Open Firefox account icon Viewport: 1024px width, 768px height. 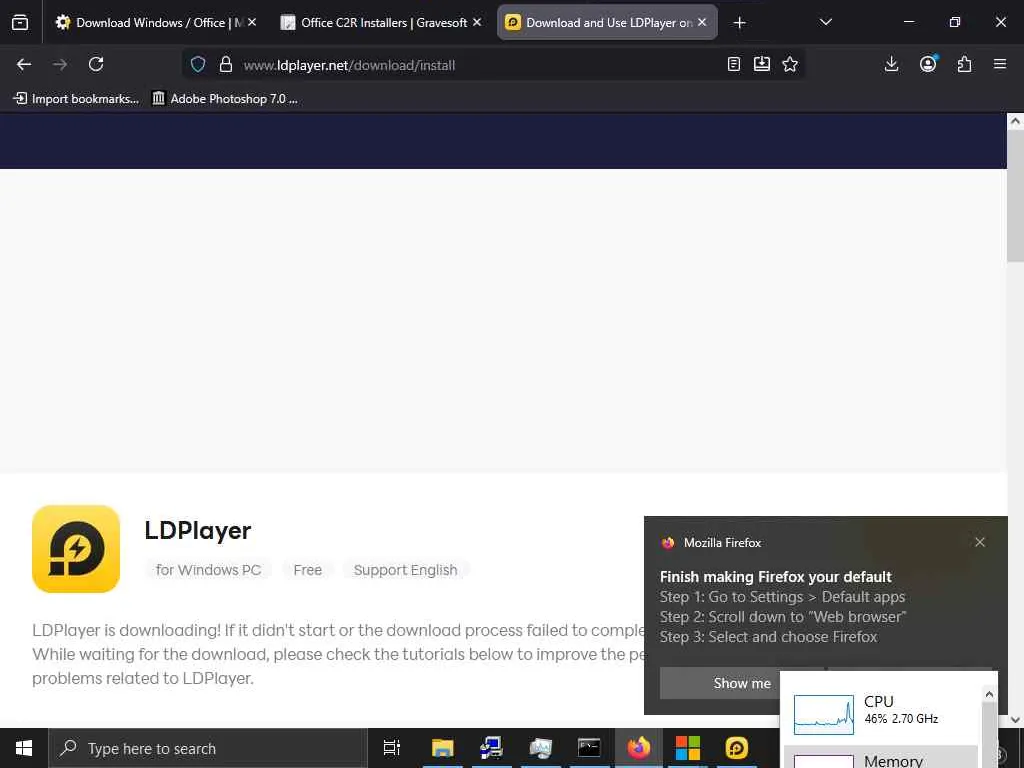(928, 64)
